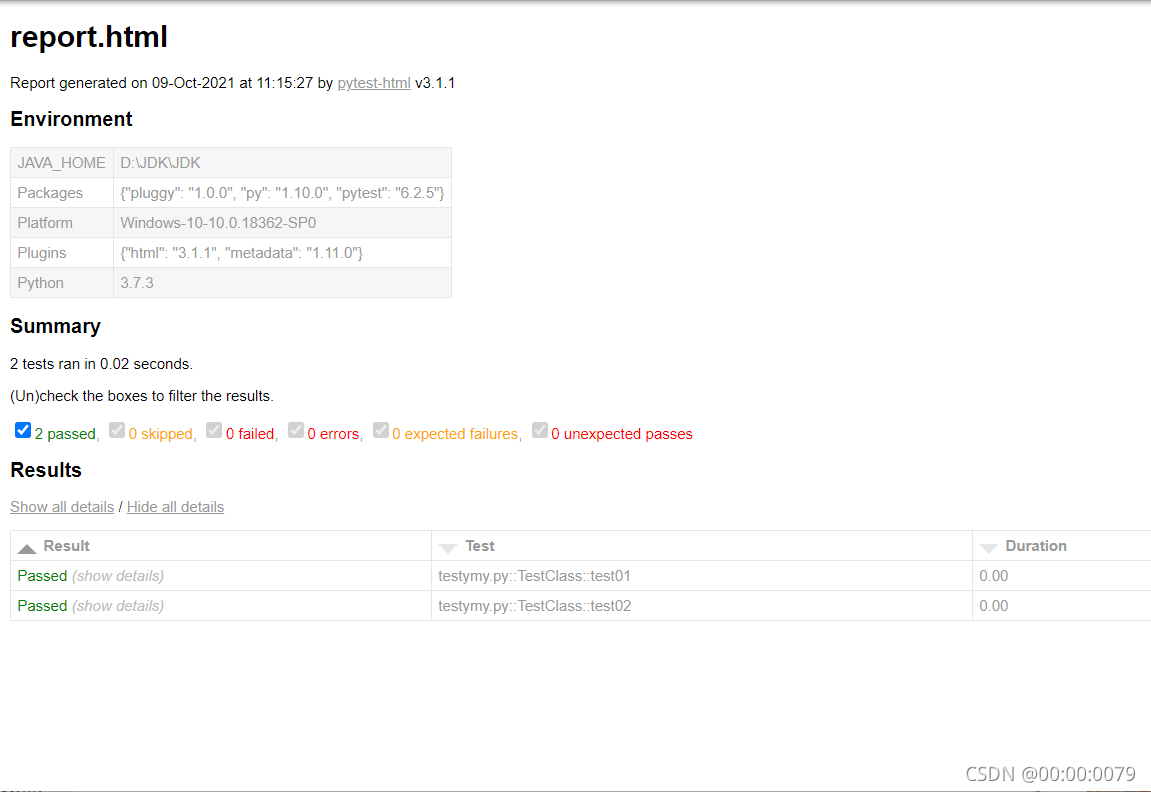Click the 0 unexpected passes label
The image size is (1151, 792).
(622, 434)
